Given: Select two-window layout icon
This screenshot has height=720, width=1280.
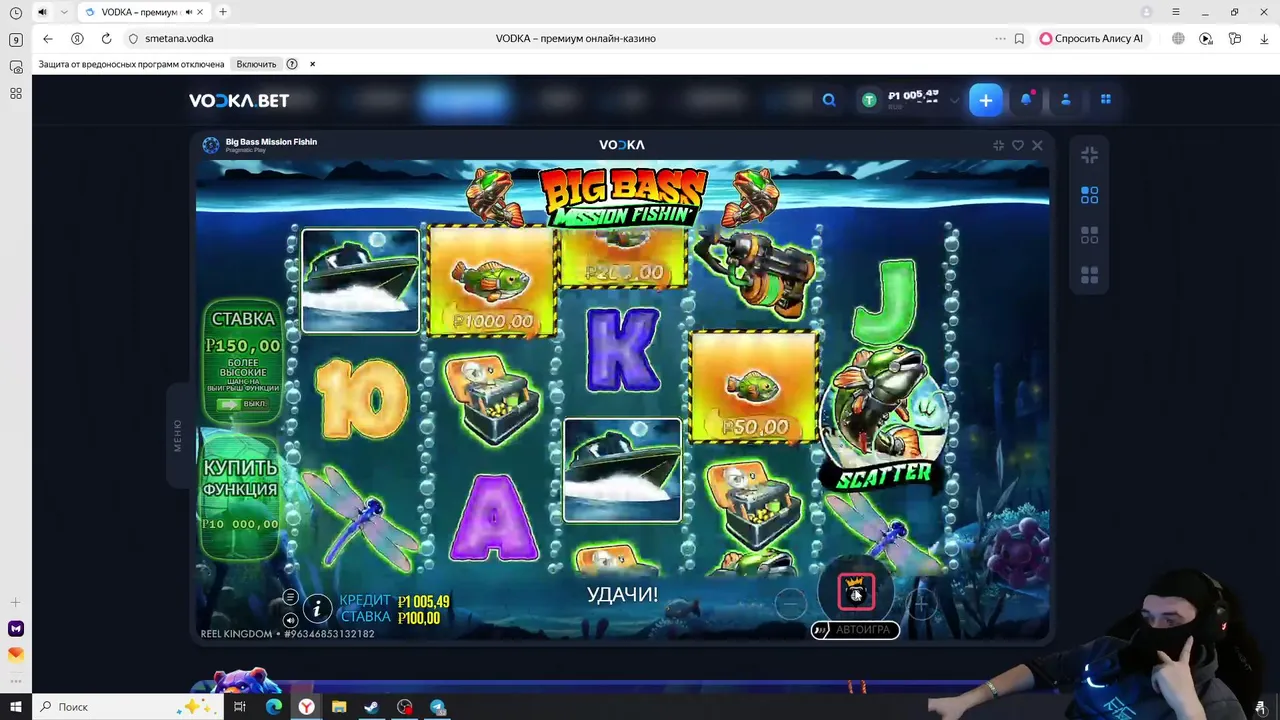Looking at the screenshot, I should click(1089, 195).
